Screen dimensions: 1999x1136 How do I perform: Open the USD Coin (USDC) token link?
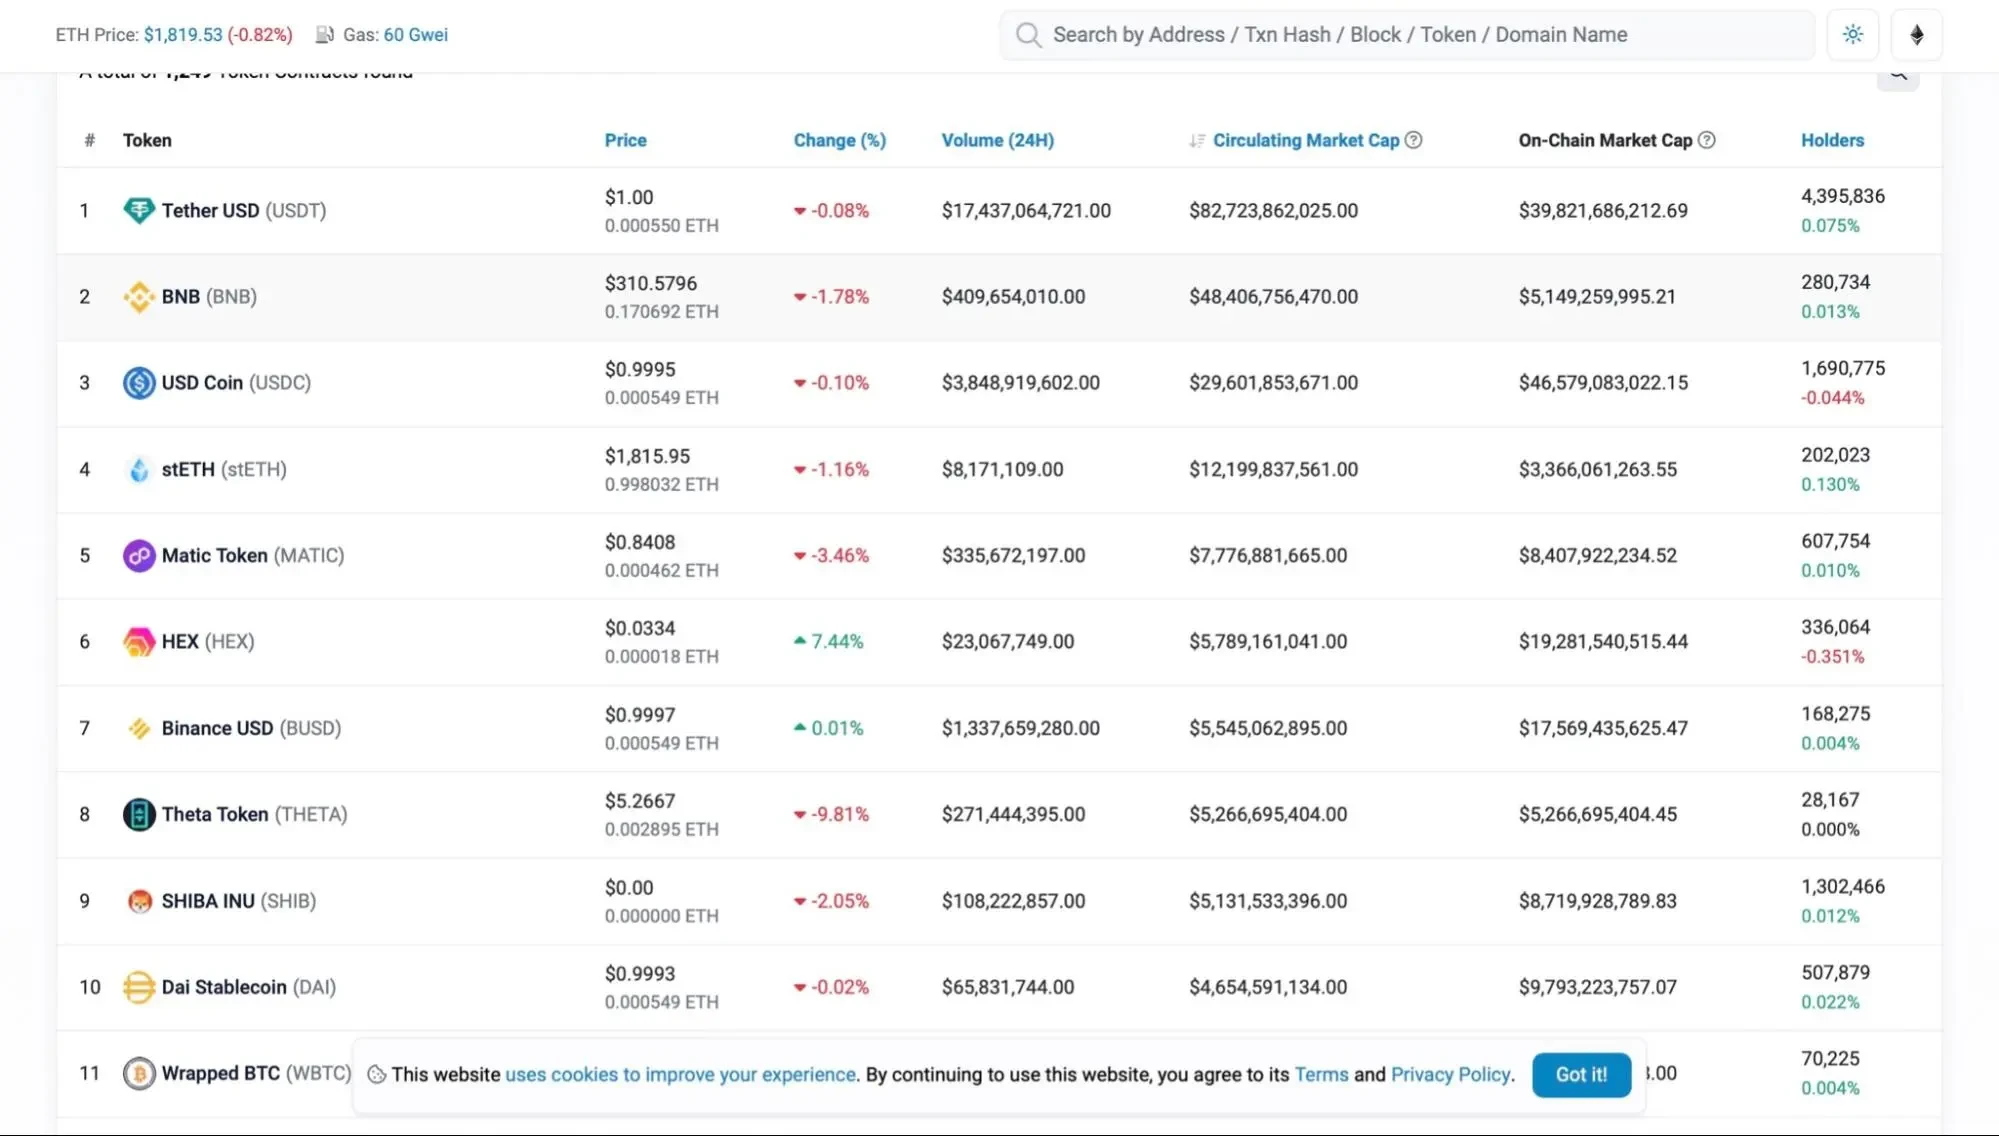point(236,383)
